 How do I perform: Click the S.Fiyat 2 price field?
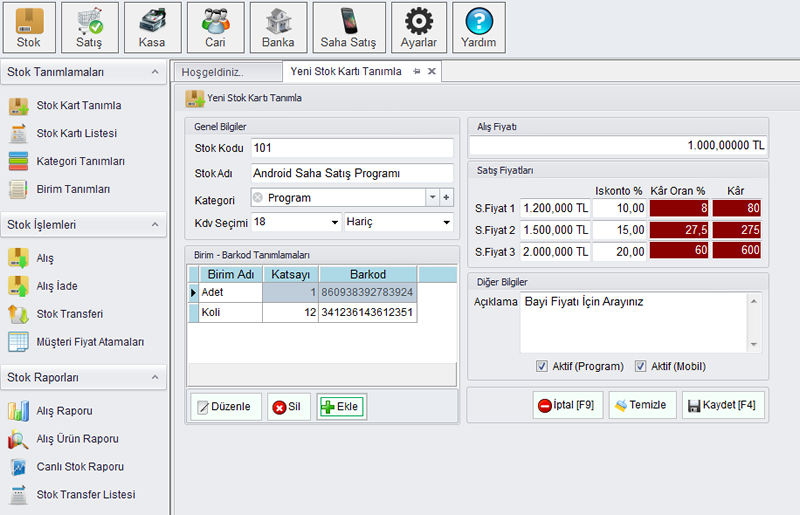tap(555, 230)
